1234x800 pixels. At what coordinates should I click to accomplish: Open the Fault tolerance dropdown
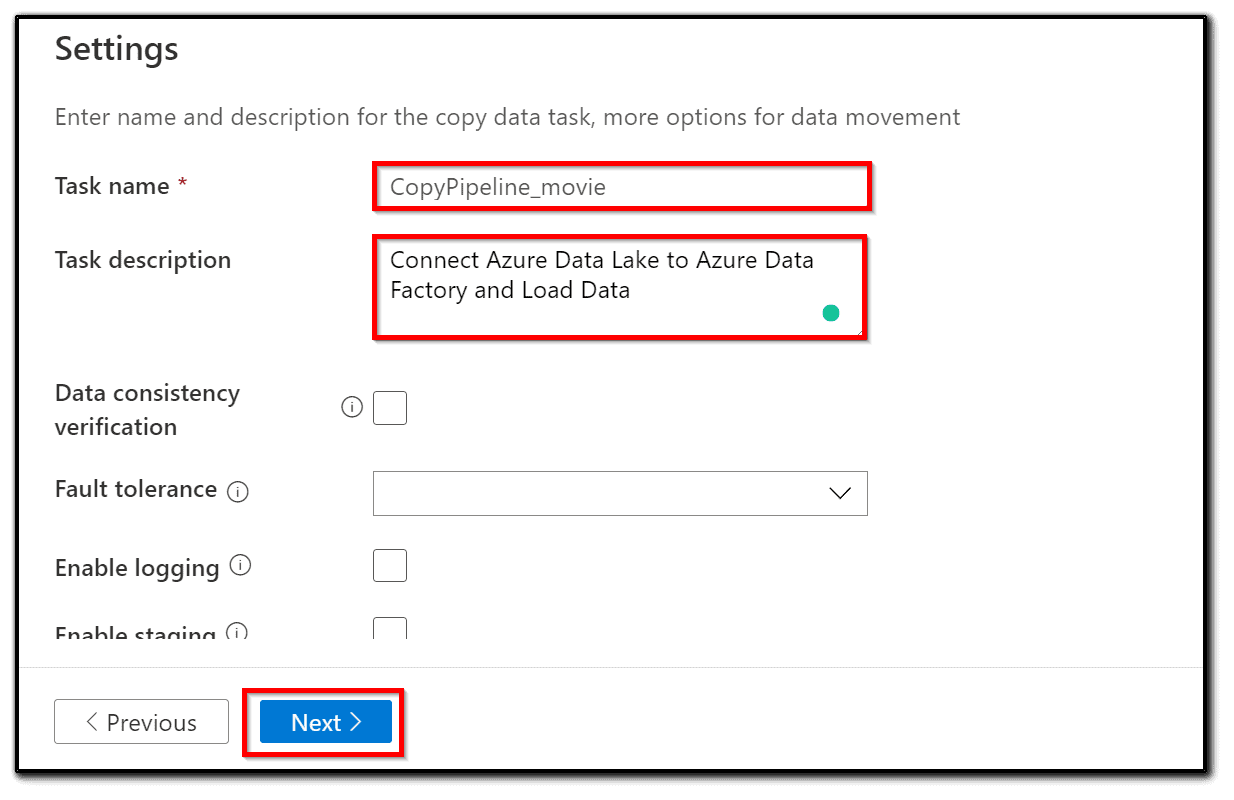click(x=619, y=494)
